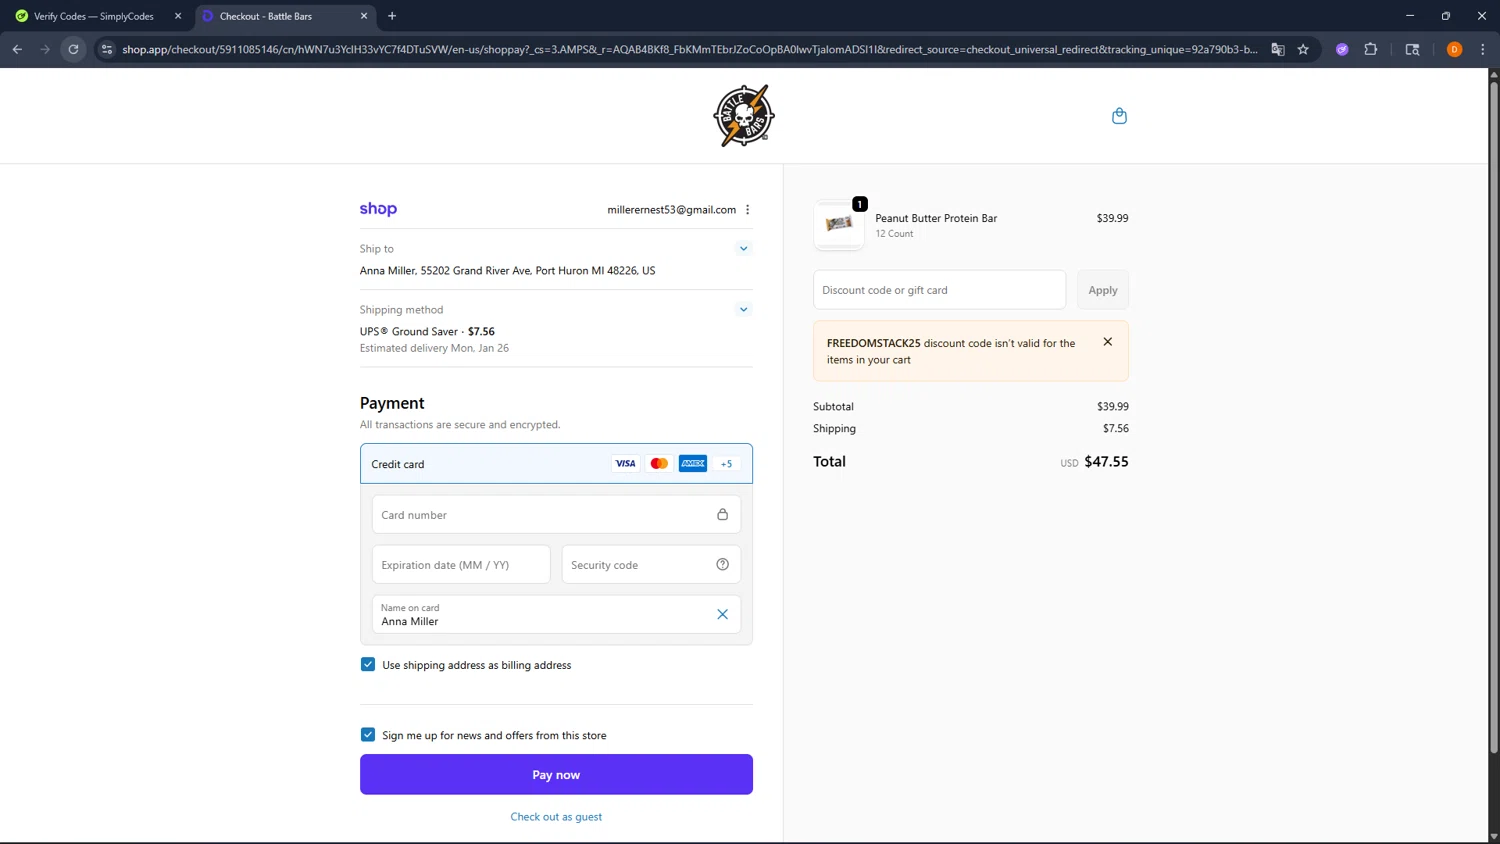Open the purple browser extension icon
This screenshot has height=844, width=1500.
(x=1342, y=49)
